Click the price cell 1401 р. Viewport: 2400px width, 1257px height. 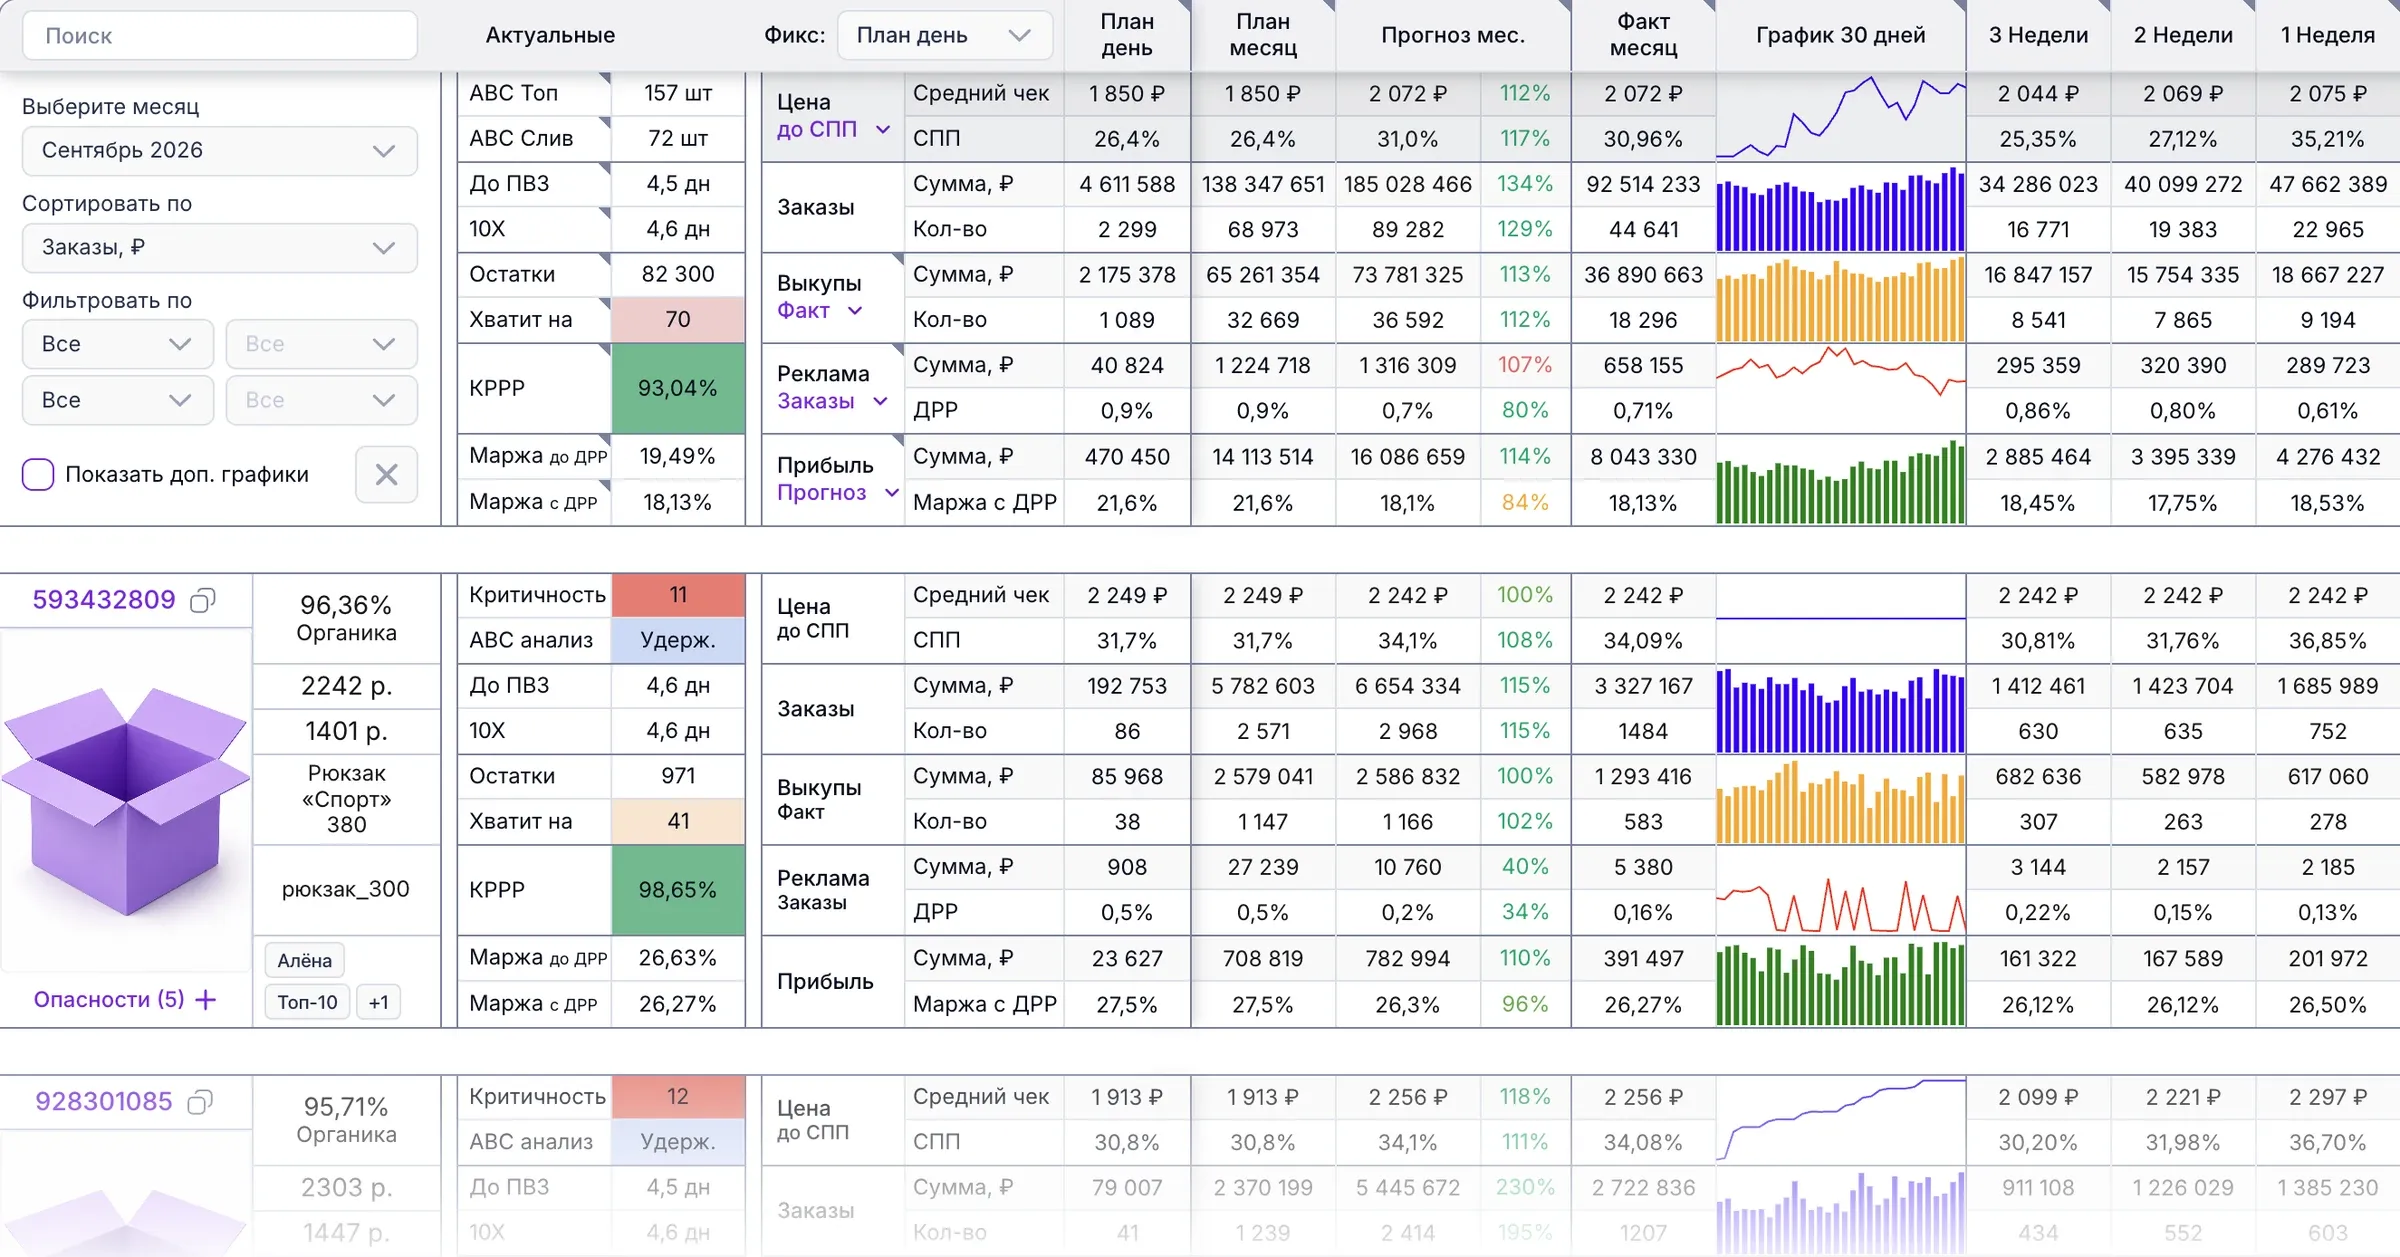347,731
